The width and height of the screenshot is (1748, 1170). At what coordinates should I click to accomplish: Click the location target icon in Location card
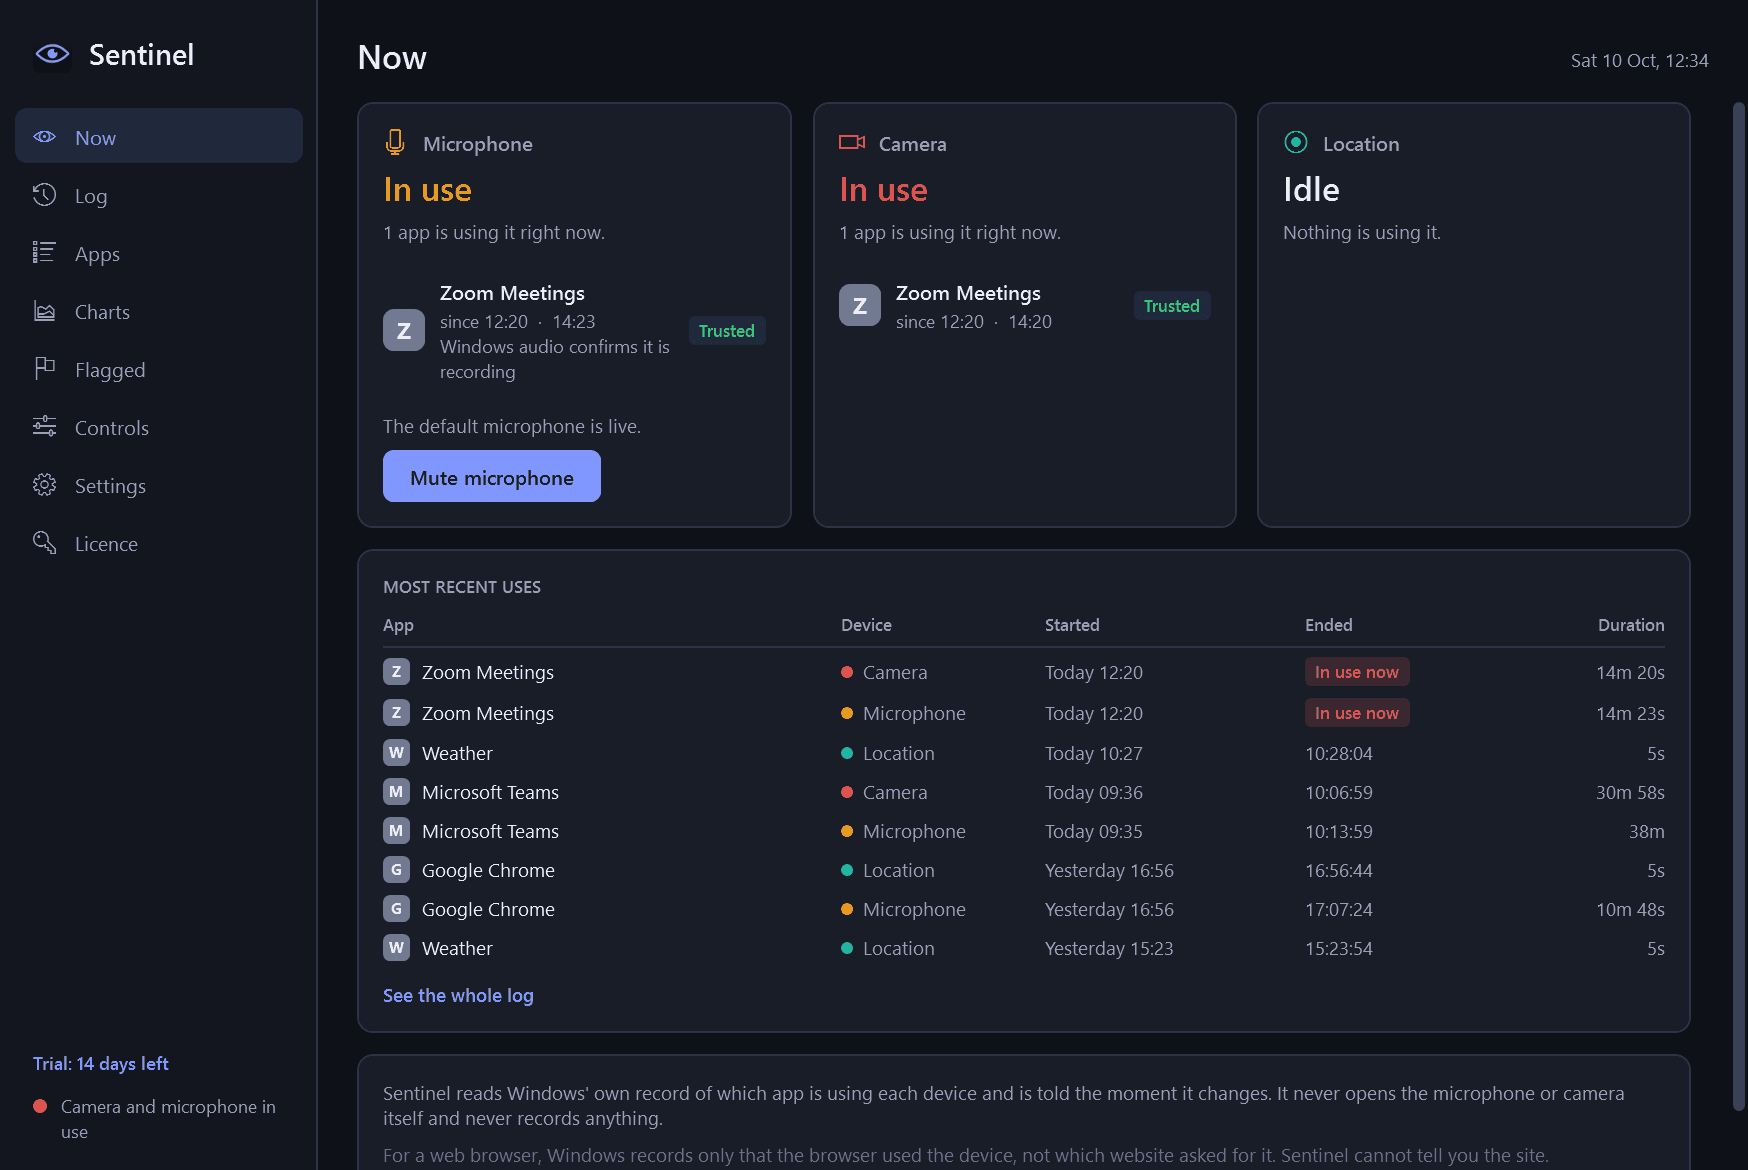(x=1296, y=142)
